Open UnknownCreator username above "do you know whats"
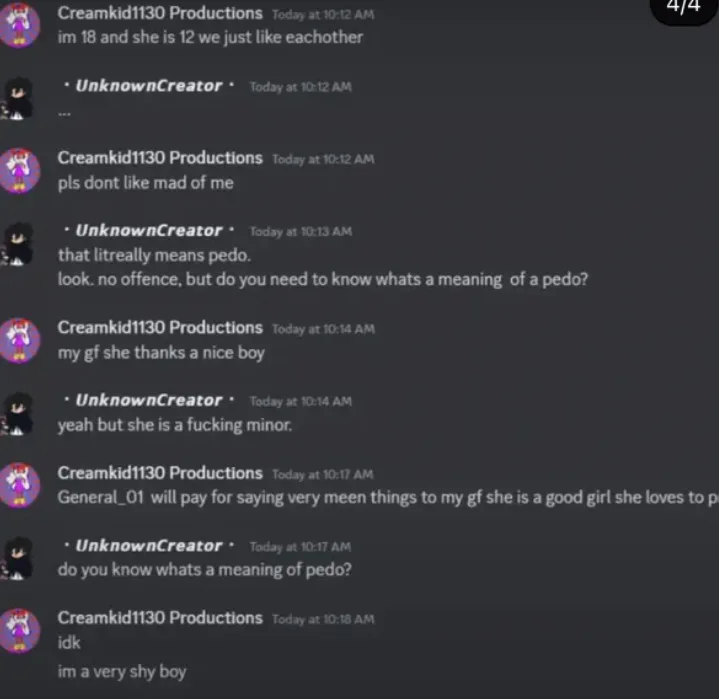 (149, 546)
